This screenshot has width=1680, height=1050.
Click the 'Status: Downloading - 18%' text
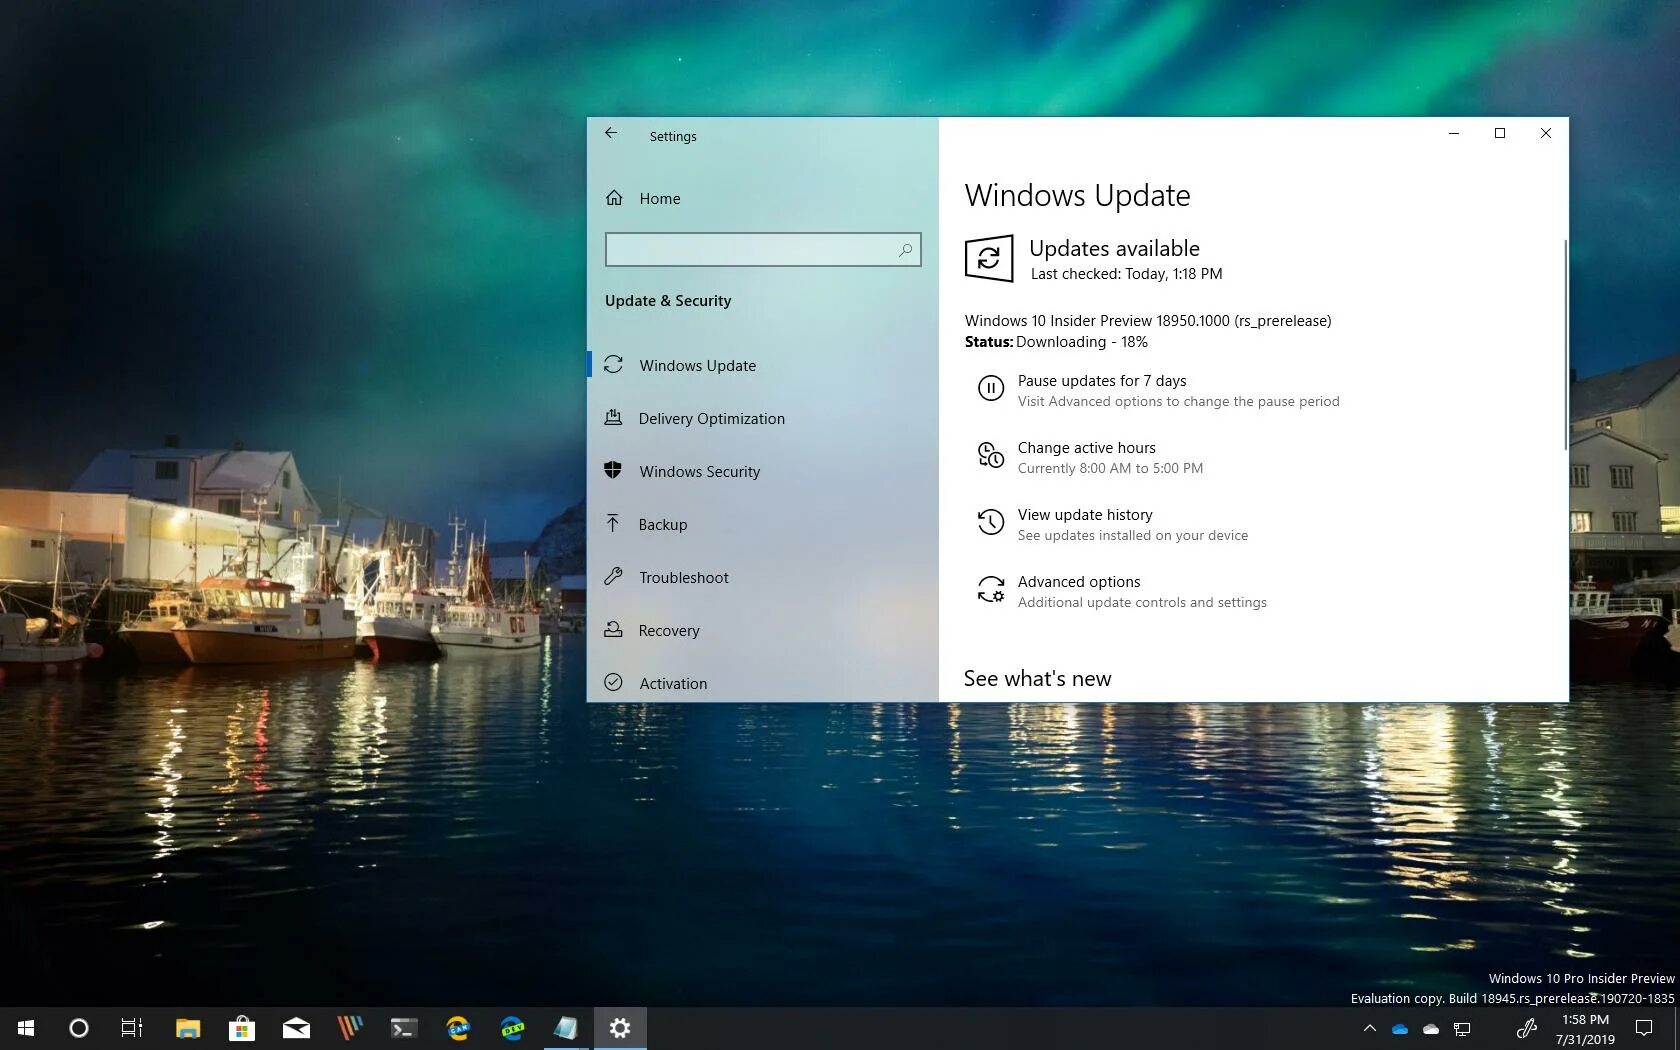pos(1056,342)
